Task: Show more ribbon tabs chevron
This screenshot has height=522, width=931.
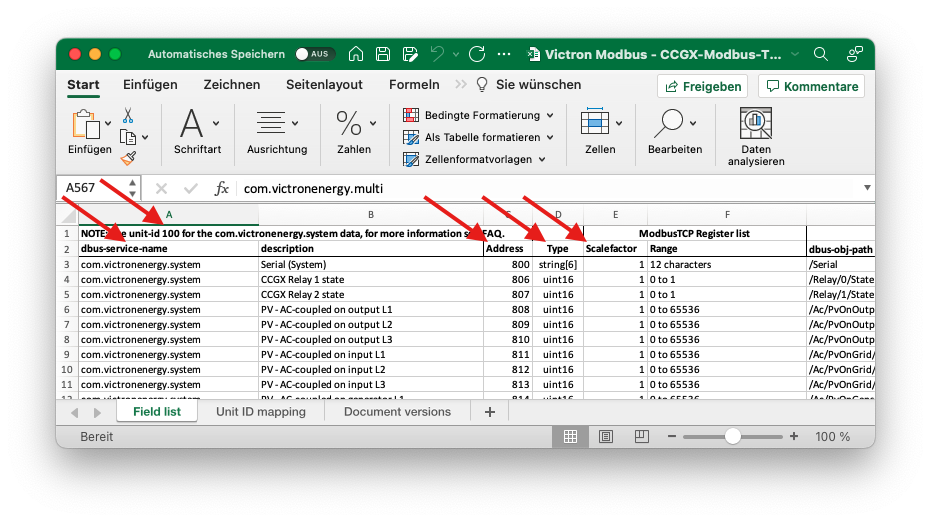Action: pos(461,85)
